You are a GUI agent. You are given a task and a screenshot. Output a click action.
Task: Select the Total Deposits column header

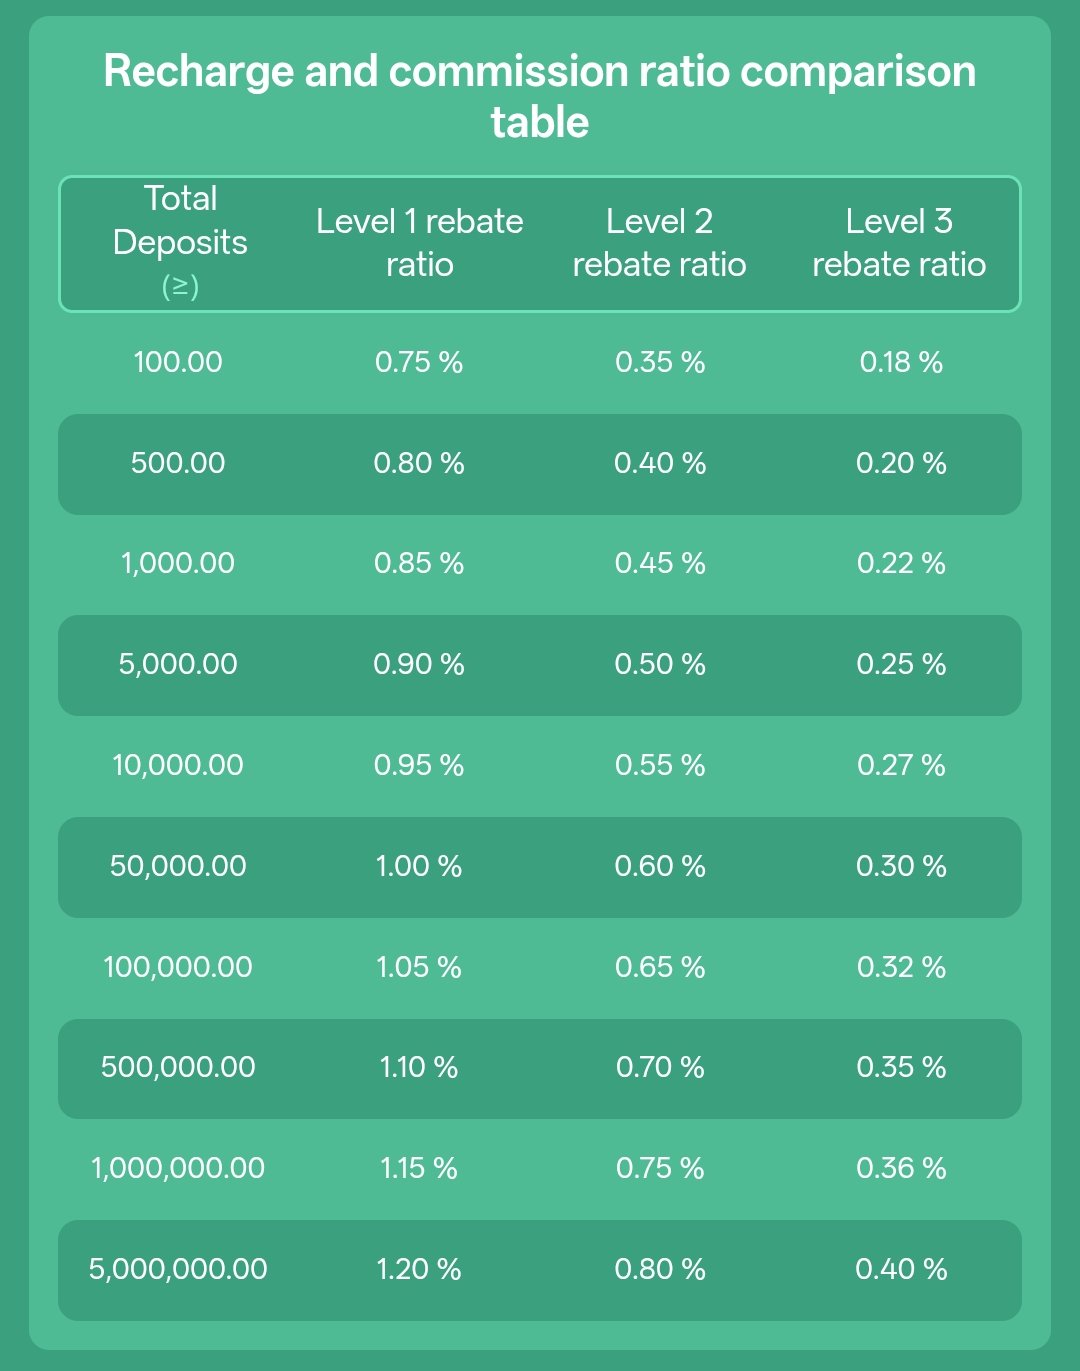[x=180, y=242]
